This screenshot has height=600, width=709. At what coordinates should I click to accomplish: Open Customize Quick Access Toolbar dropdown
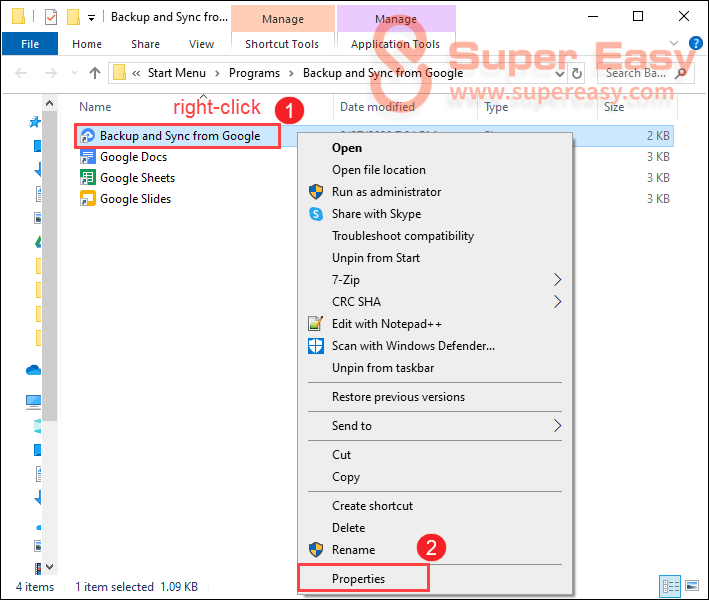click(x=91, y=18)
